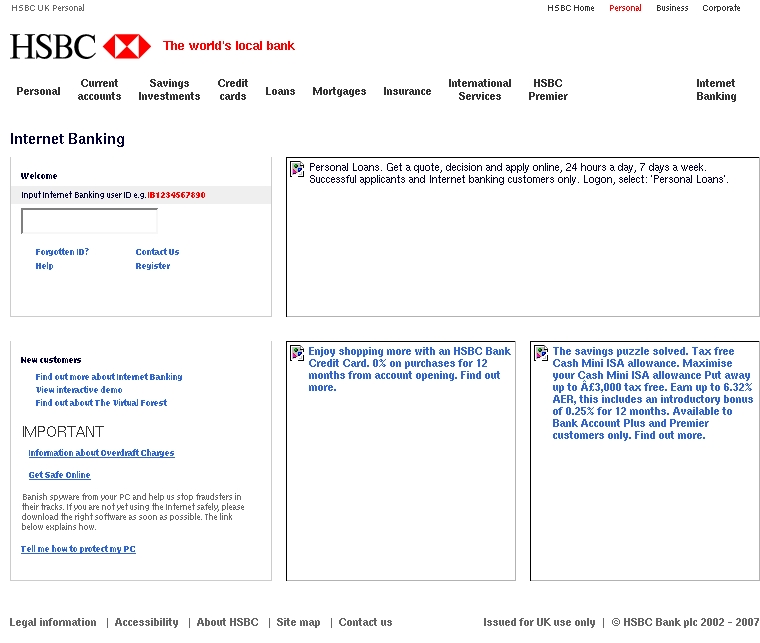Click broken image icon in Personal Loans banner
Viewport: 760px width, 643px height.
(x=297, y=169)
